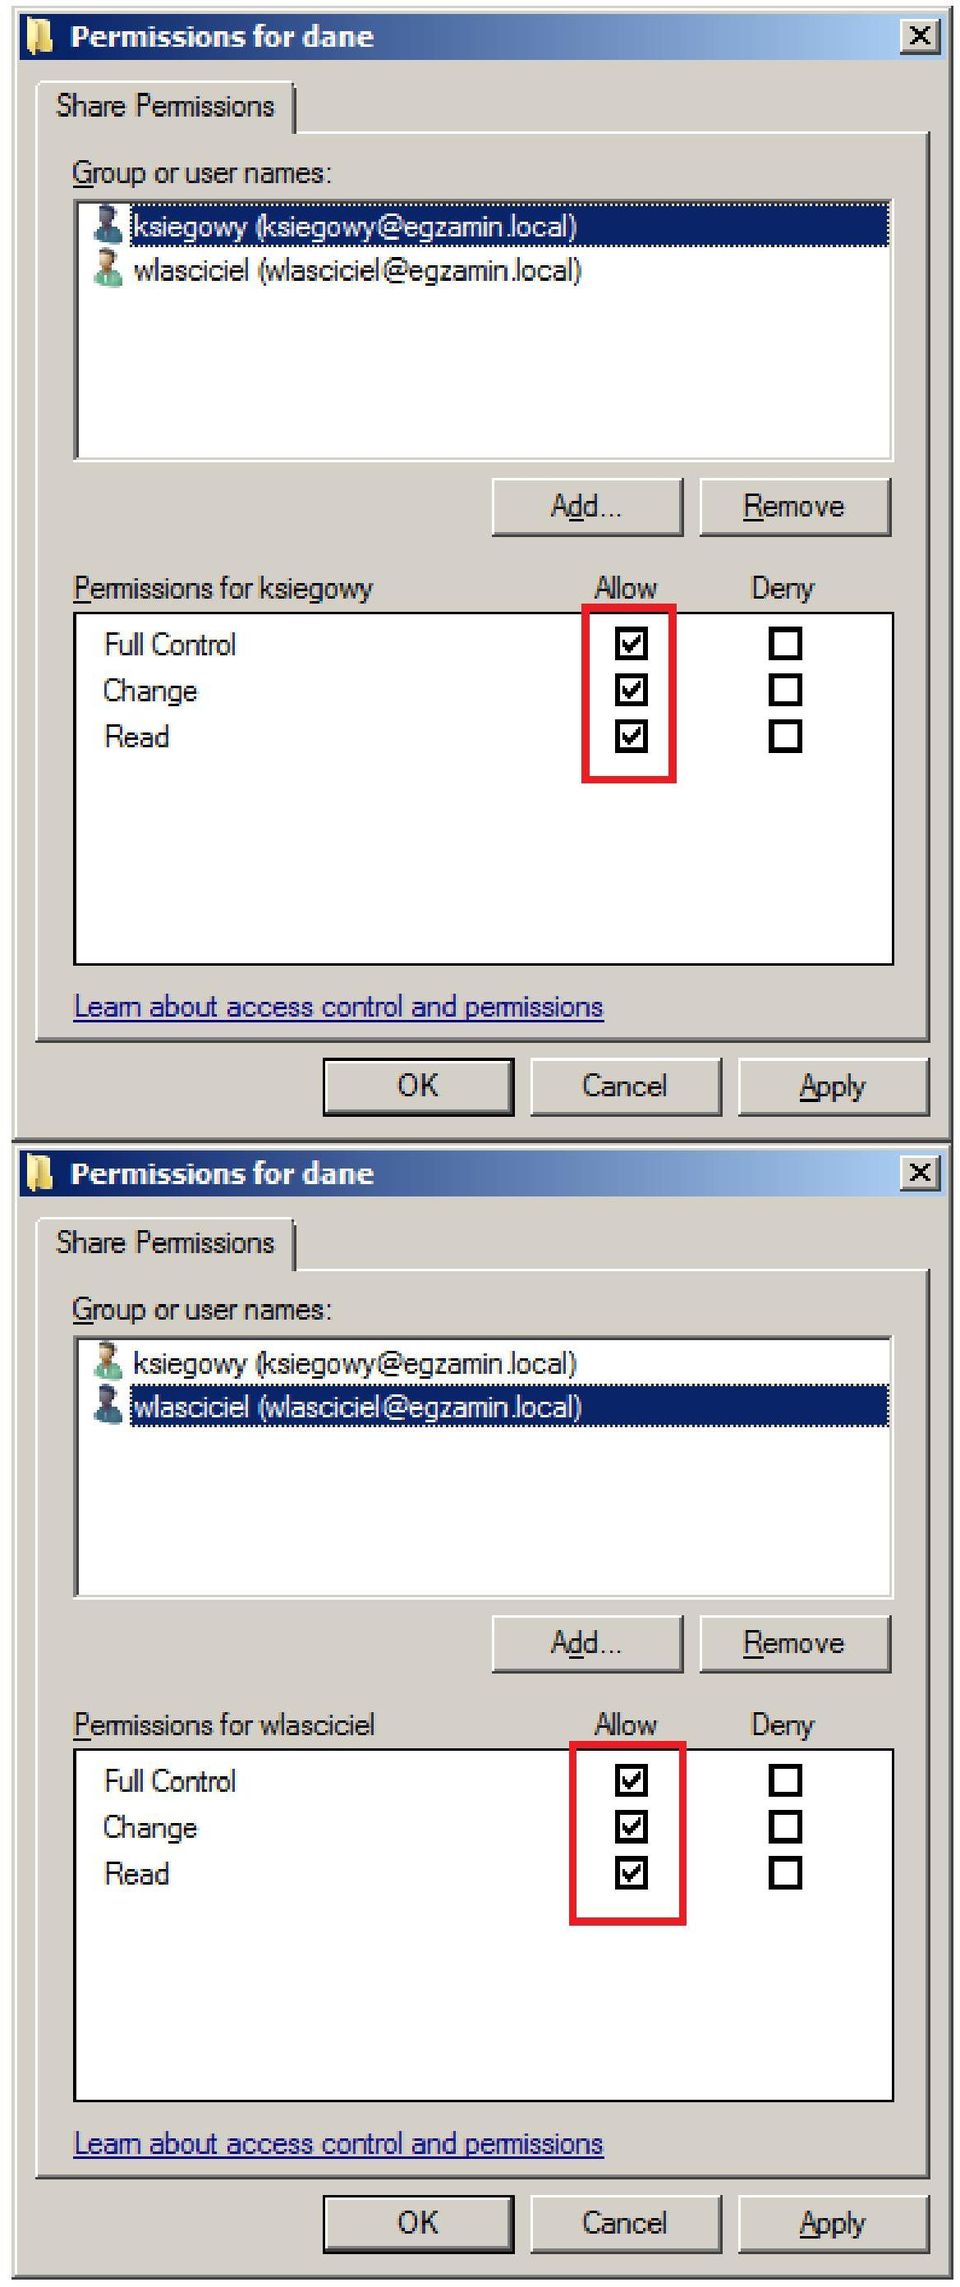Open access control link in bottom dialog
Image resolution: width=960 pixels, height=2287 pixels.
point(339,2143)
